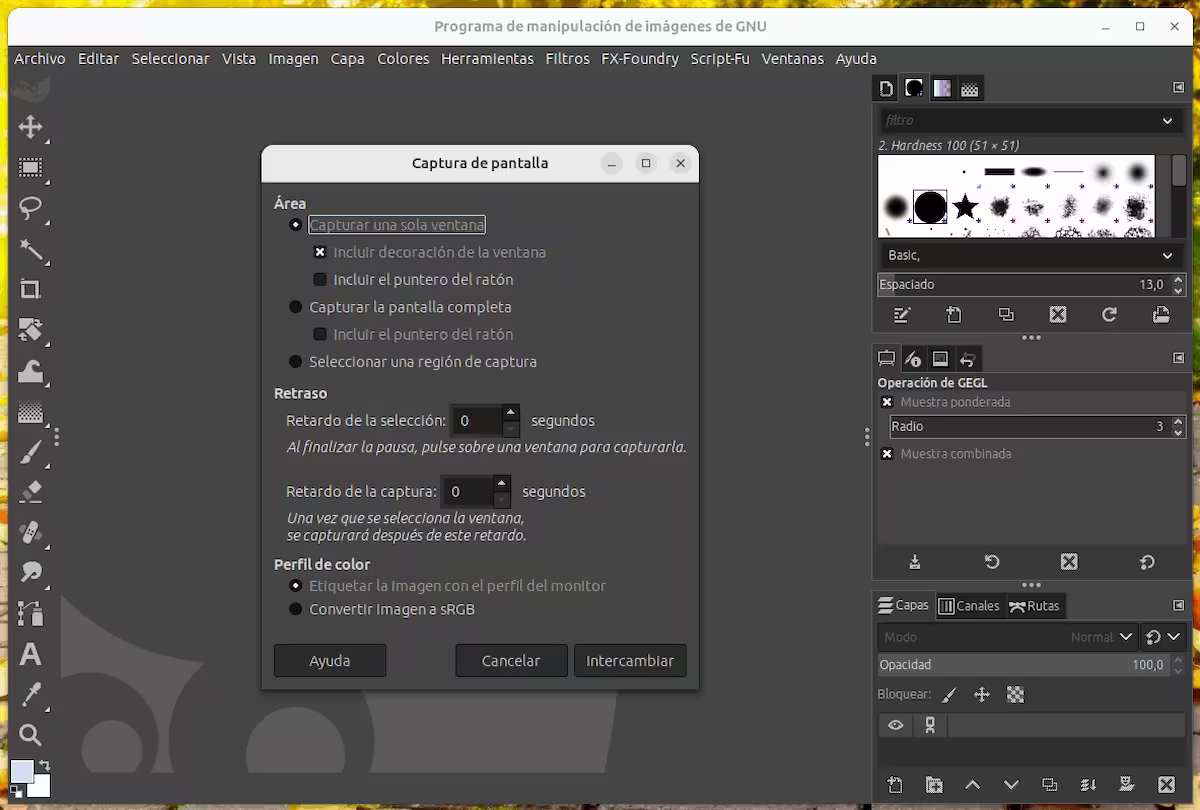The height and width of the screenshot is (810, 1200).
Task: Increase the Radio value stepper
Action: (x=1178, y=421)
